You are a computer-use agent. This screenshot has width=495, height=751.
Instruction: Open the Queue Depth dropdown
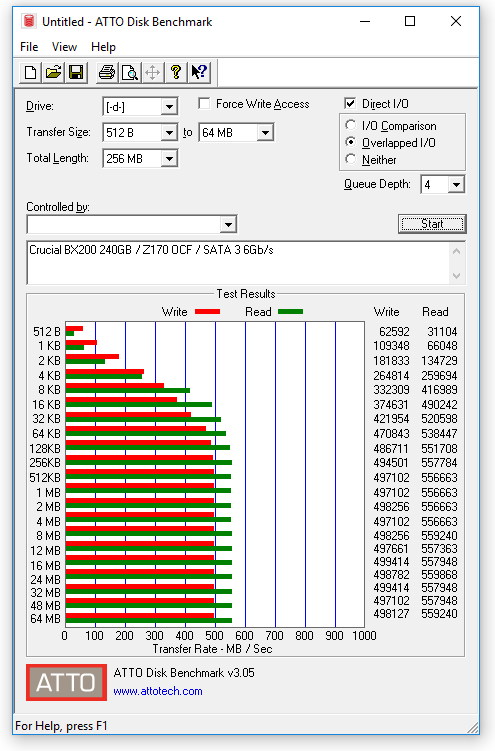pyautogui.click(x=456, y=184)
